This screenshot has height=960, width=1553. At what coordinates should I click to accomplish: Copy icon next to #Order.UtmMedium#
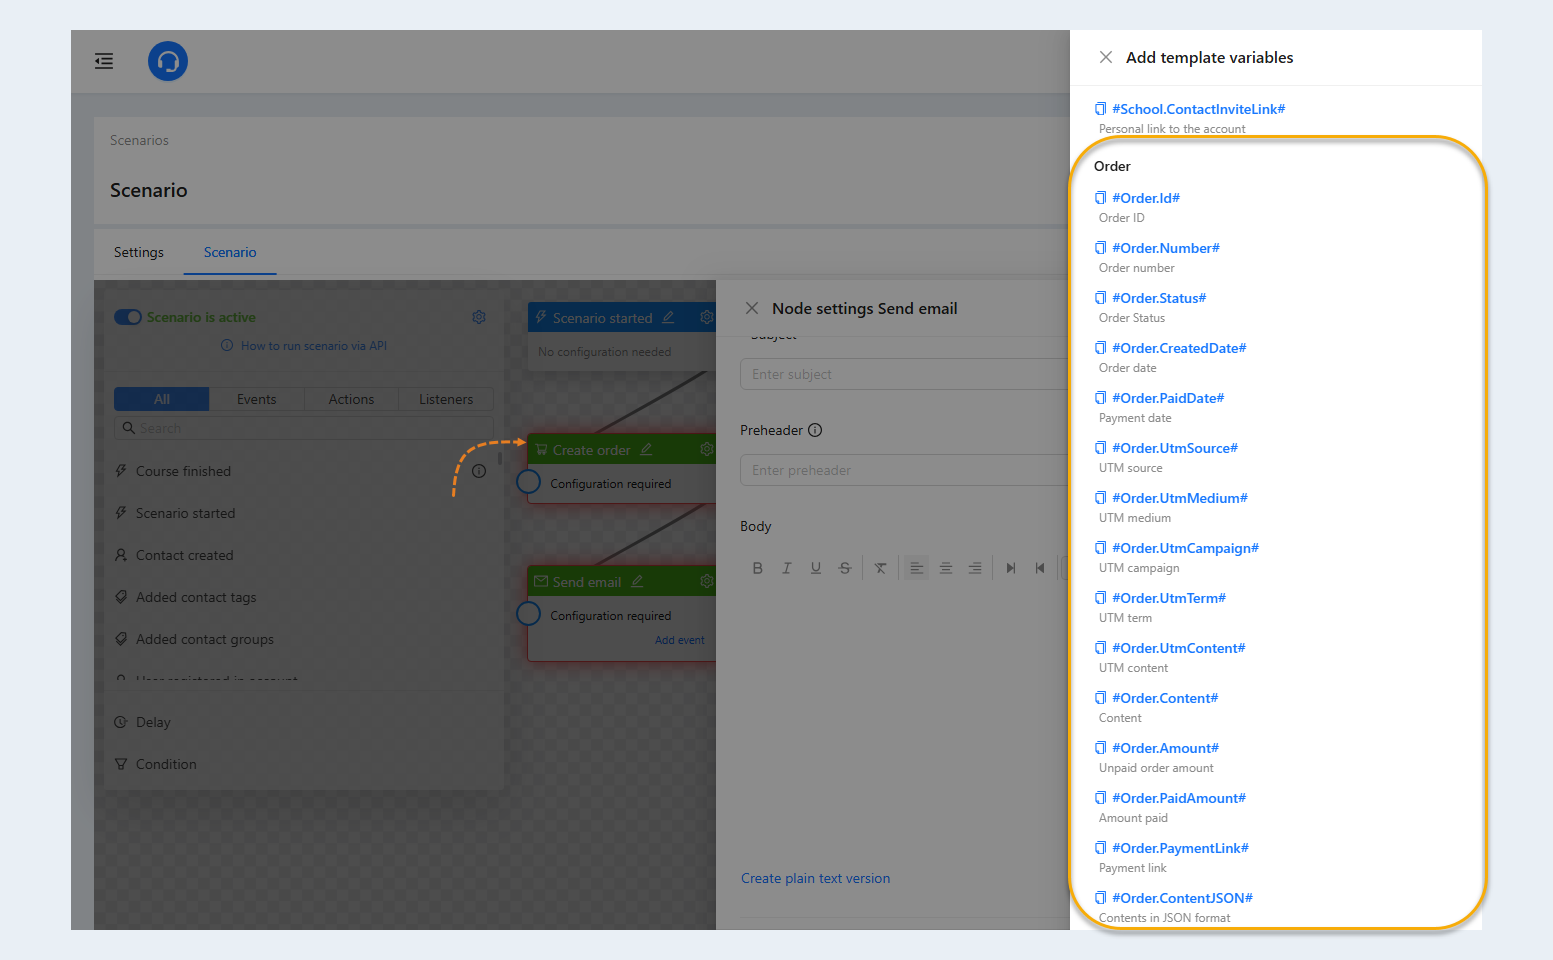[x=1101, y=498]
